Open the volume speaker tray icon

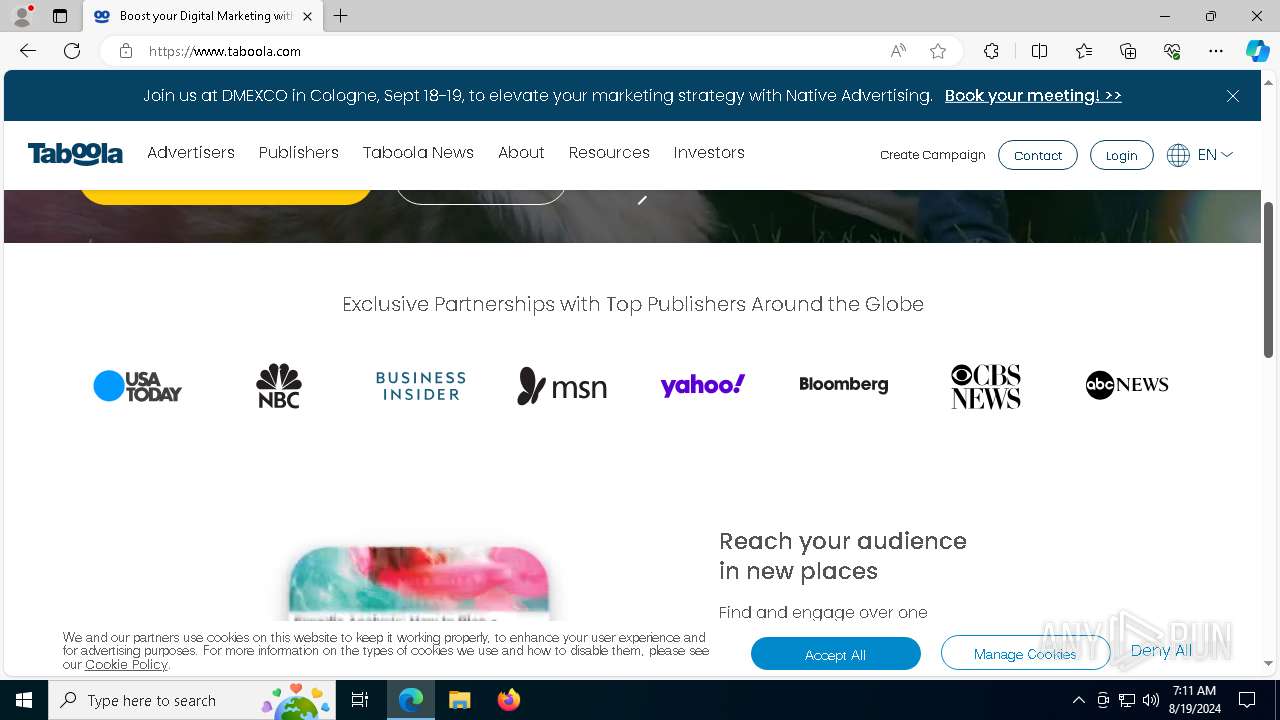[x=1151, y=700]
